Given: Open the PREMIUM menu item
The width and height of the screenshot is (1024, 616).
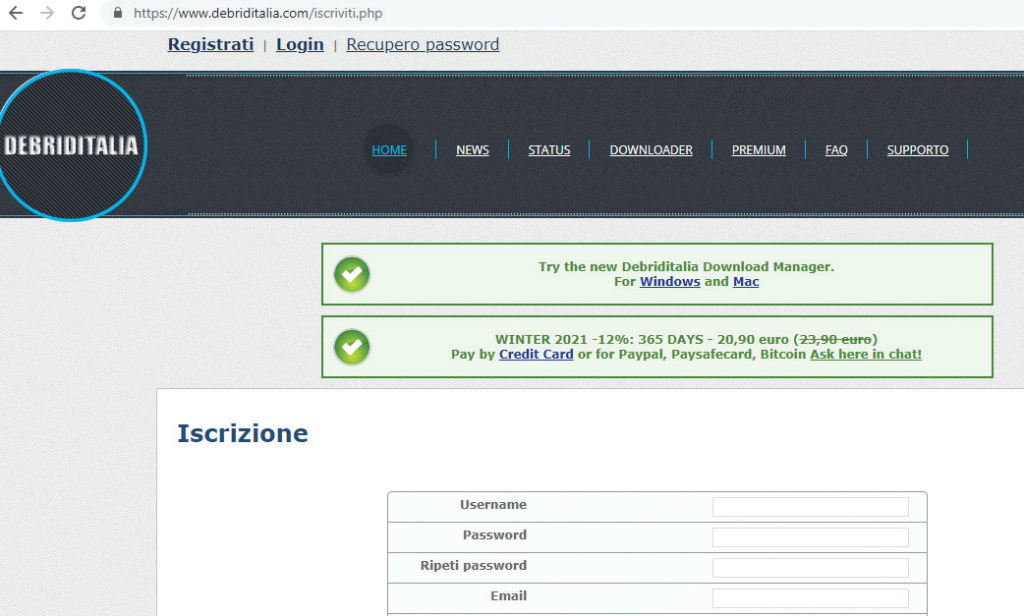Looking at the screenshot, I should tap(759, 150).
